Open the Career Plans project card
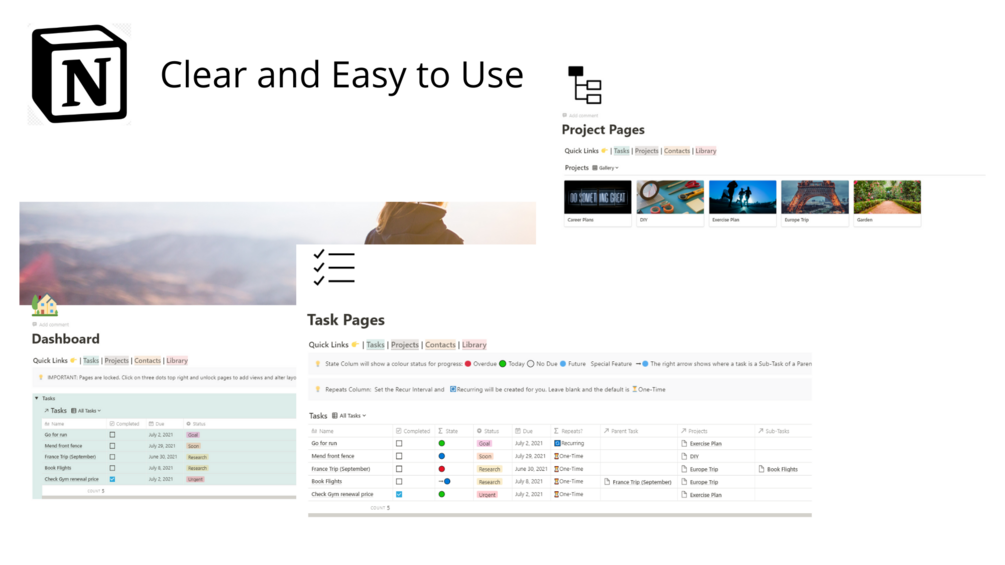Screen dimensions: 1005x565 click(597, 202)
